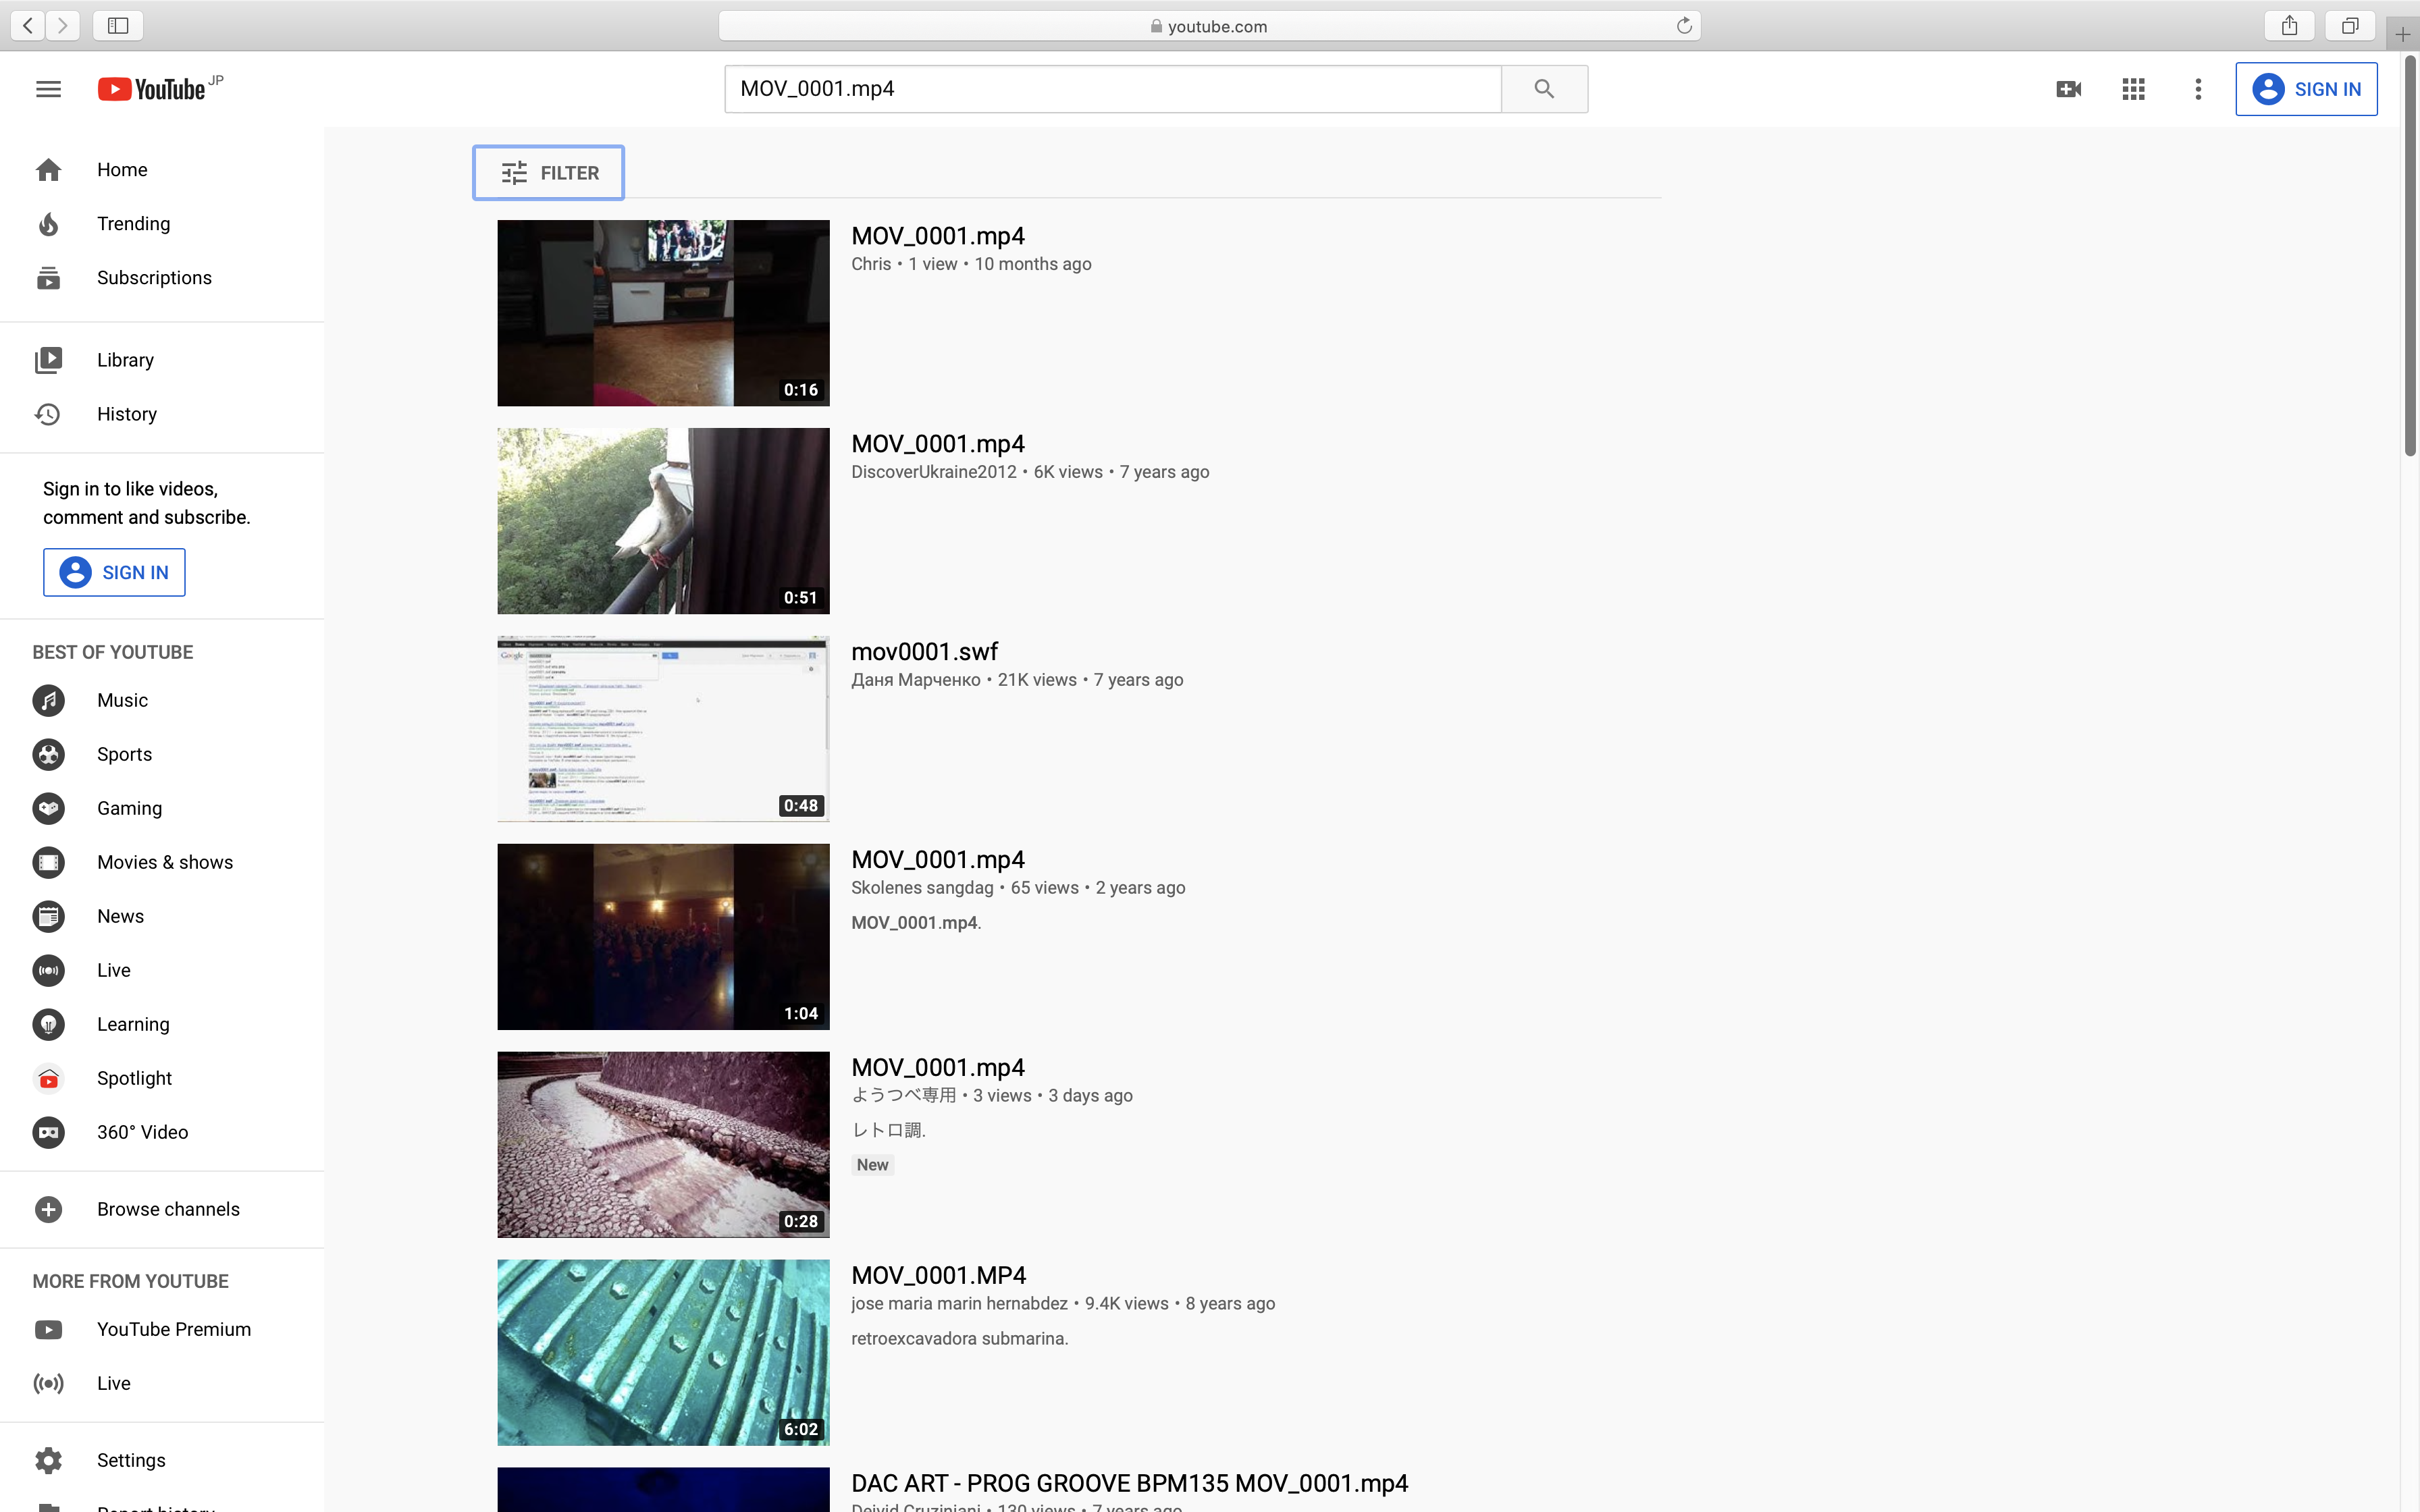The image size is (2420, 1512).
Task: Open Trending in sidebar
Action: coord(133,224)
